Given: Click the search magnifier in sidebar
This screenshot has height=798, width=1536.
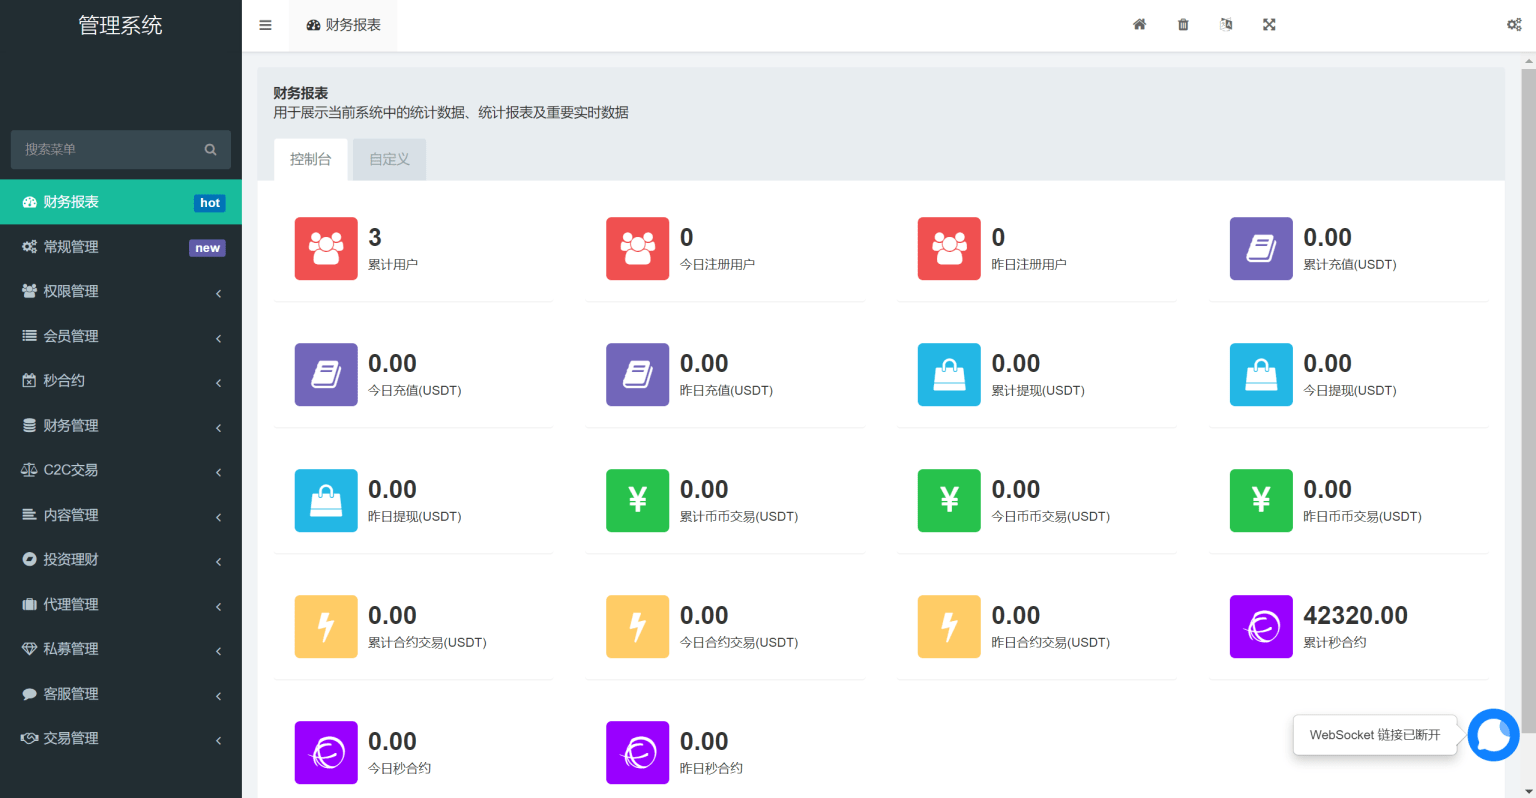Looking at the screenshot, I should [210, 150].
